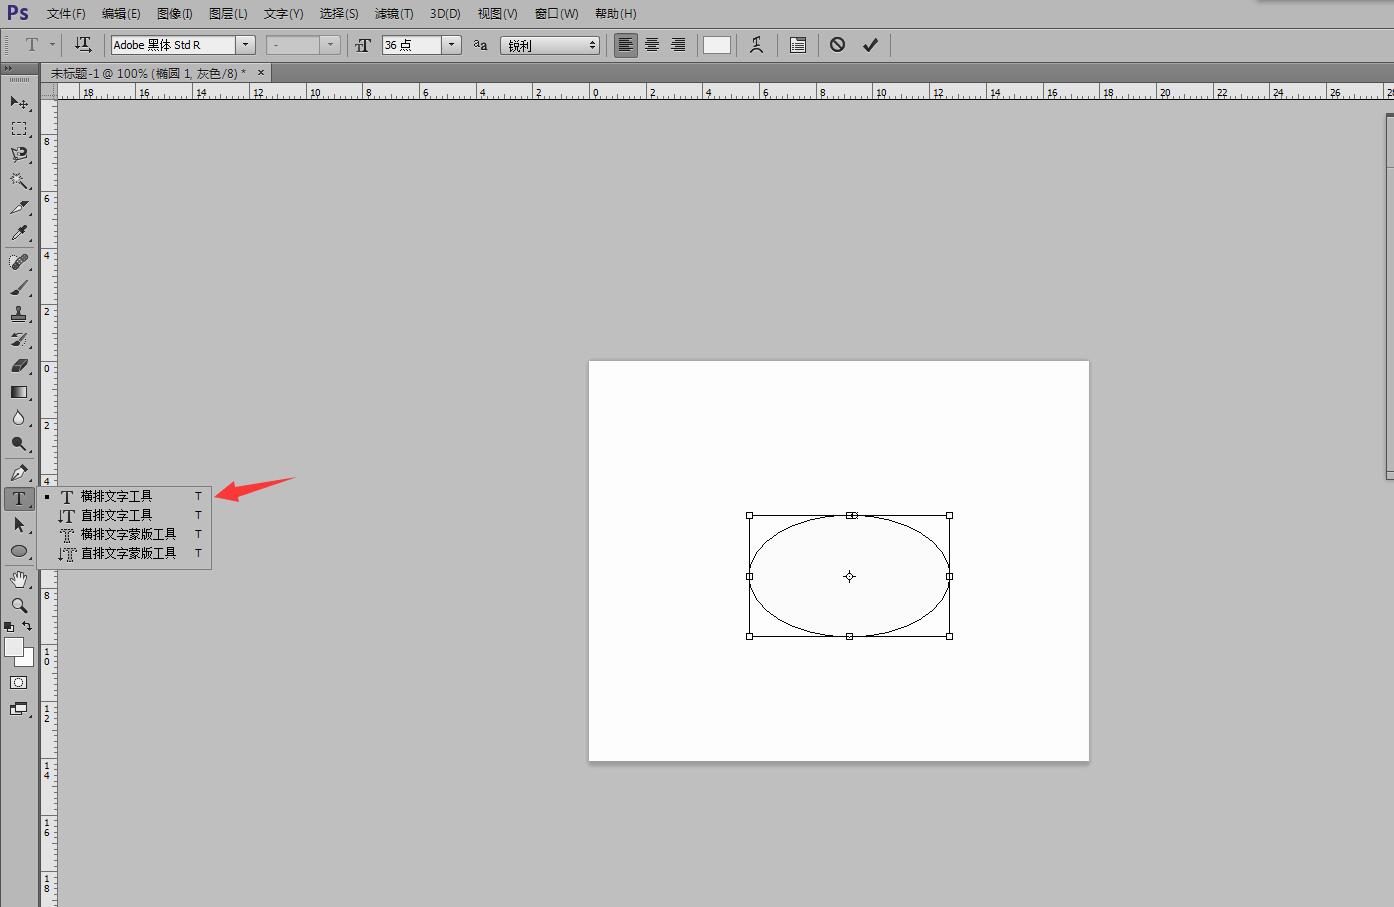Image resolution: width=1394 pixels, height=907 pixels.
Task: Choose 直排文字蒙版工具 from flyout
Action: click(124, 553)
